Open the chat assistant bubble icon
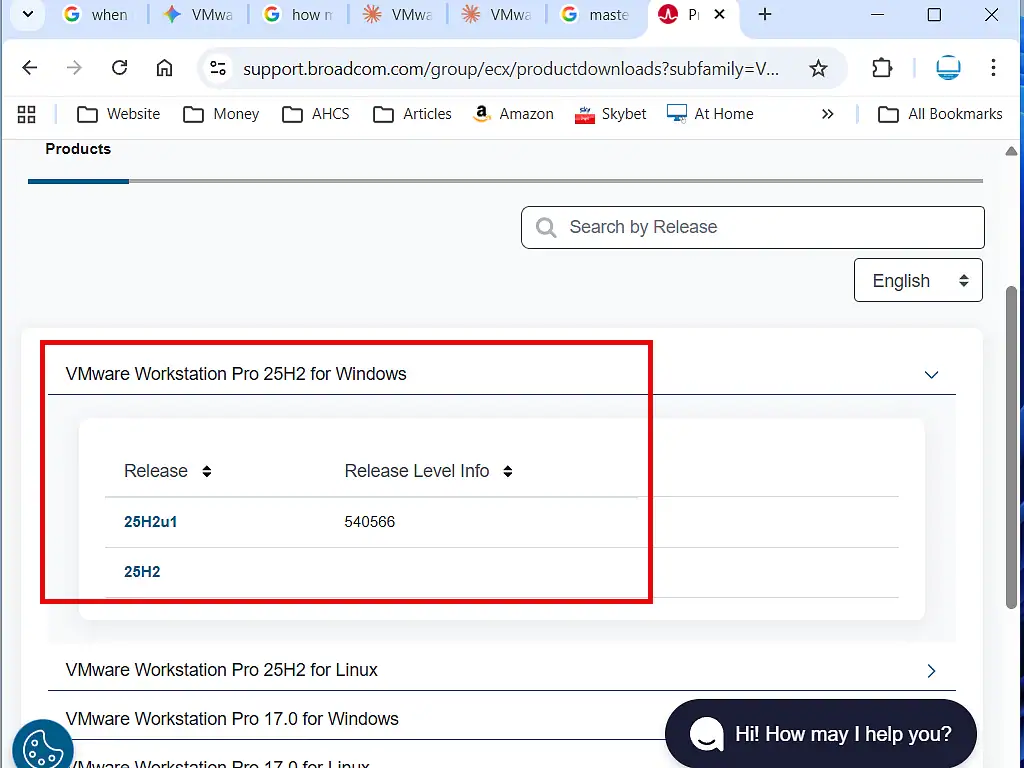This screenshot has height=768, width=1024. coord(707,734)
